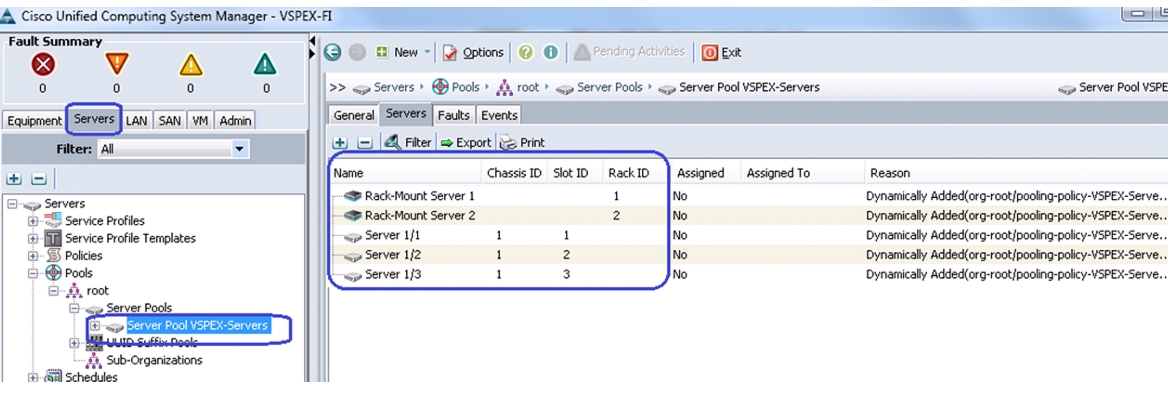The height and width of the screenshot is (397, 1168).
Task: Open the help question mark icon
Action: coord(526,52)
